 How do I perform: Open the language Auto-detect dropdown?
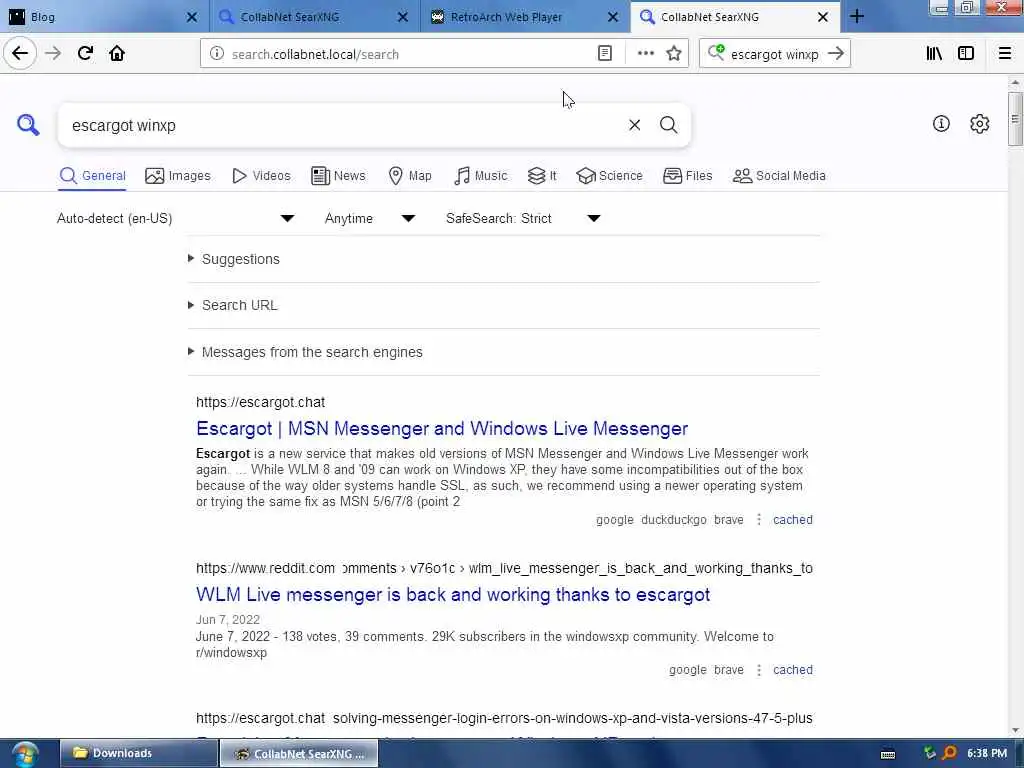[x=175, y=219]
